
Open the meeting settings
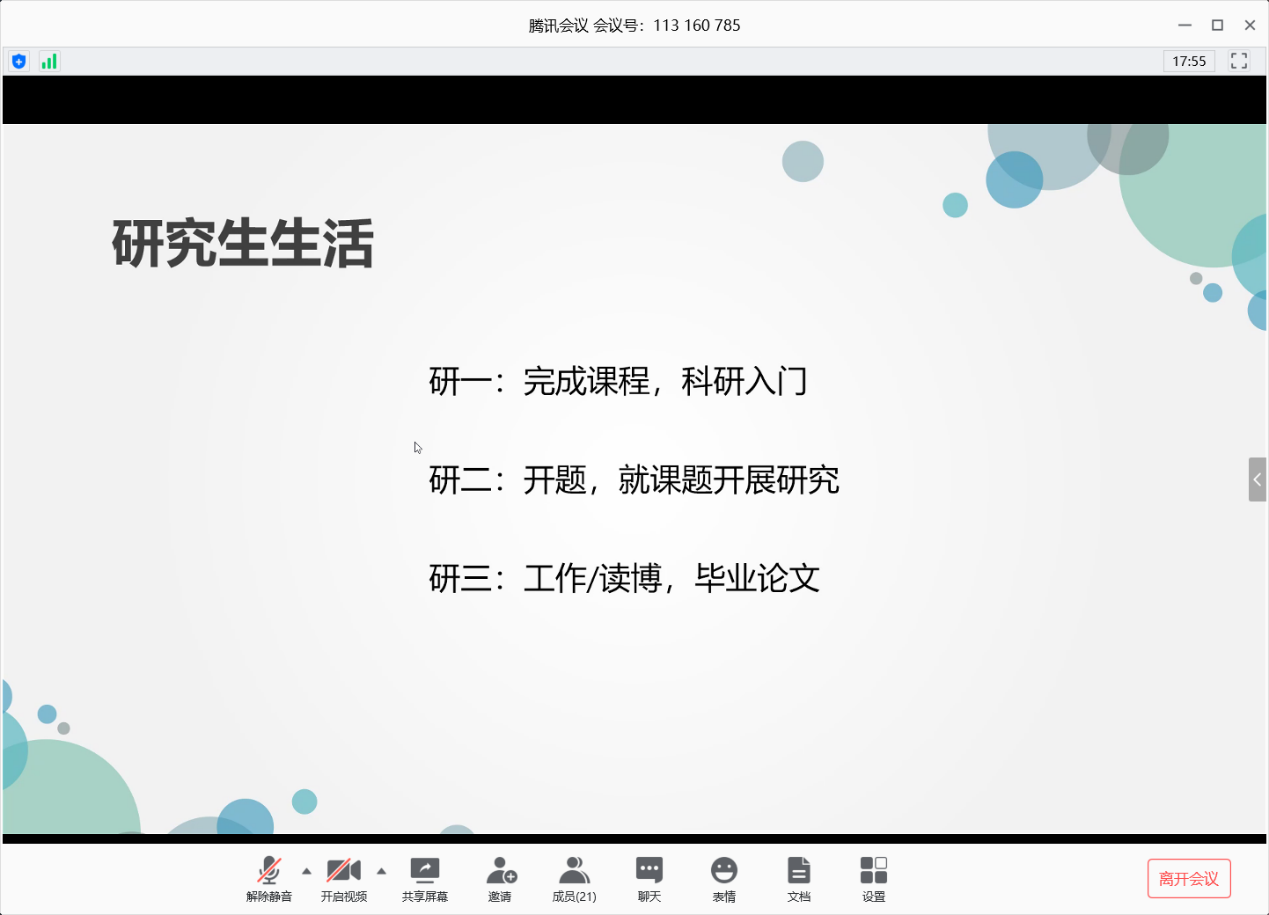pos(873,878)
